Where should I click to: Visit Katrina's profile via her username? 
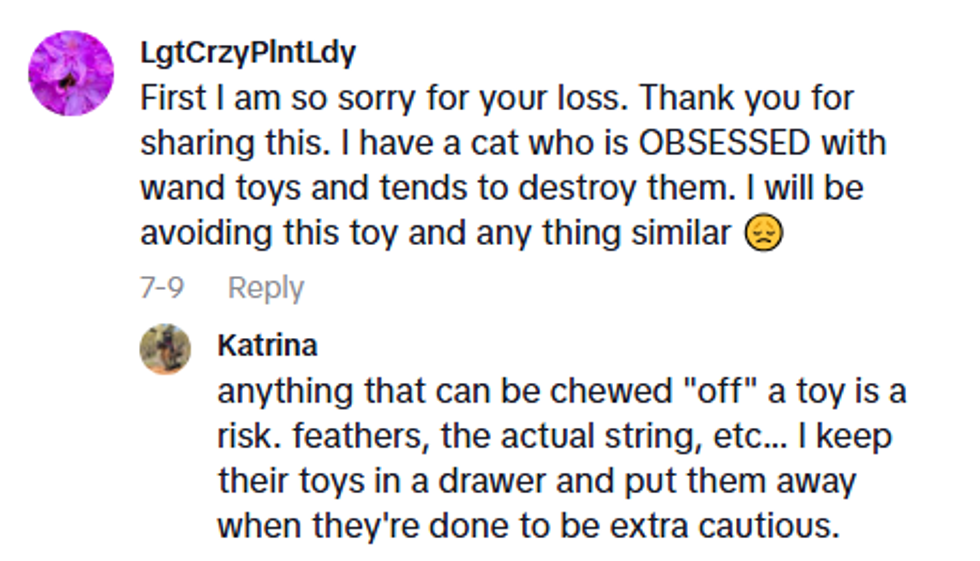click(x=267, y=346)
